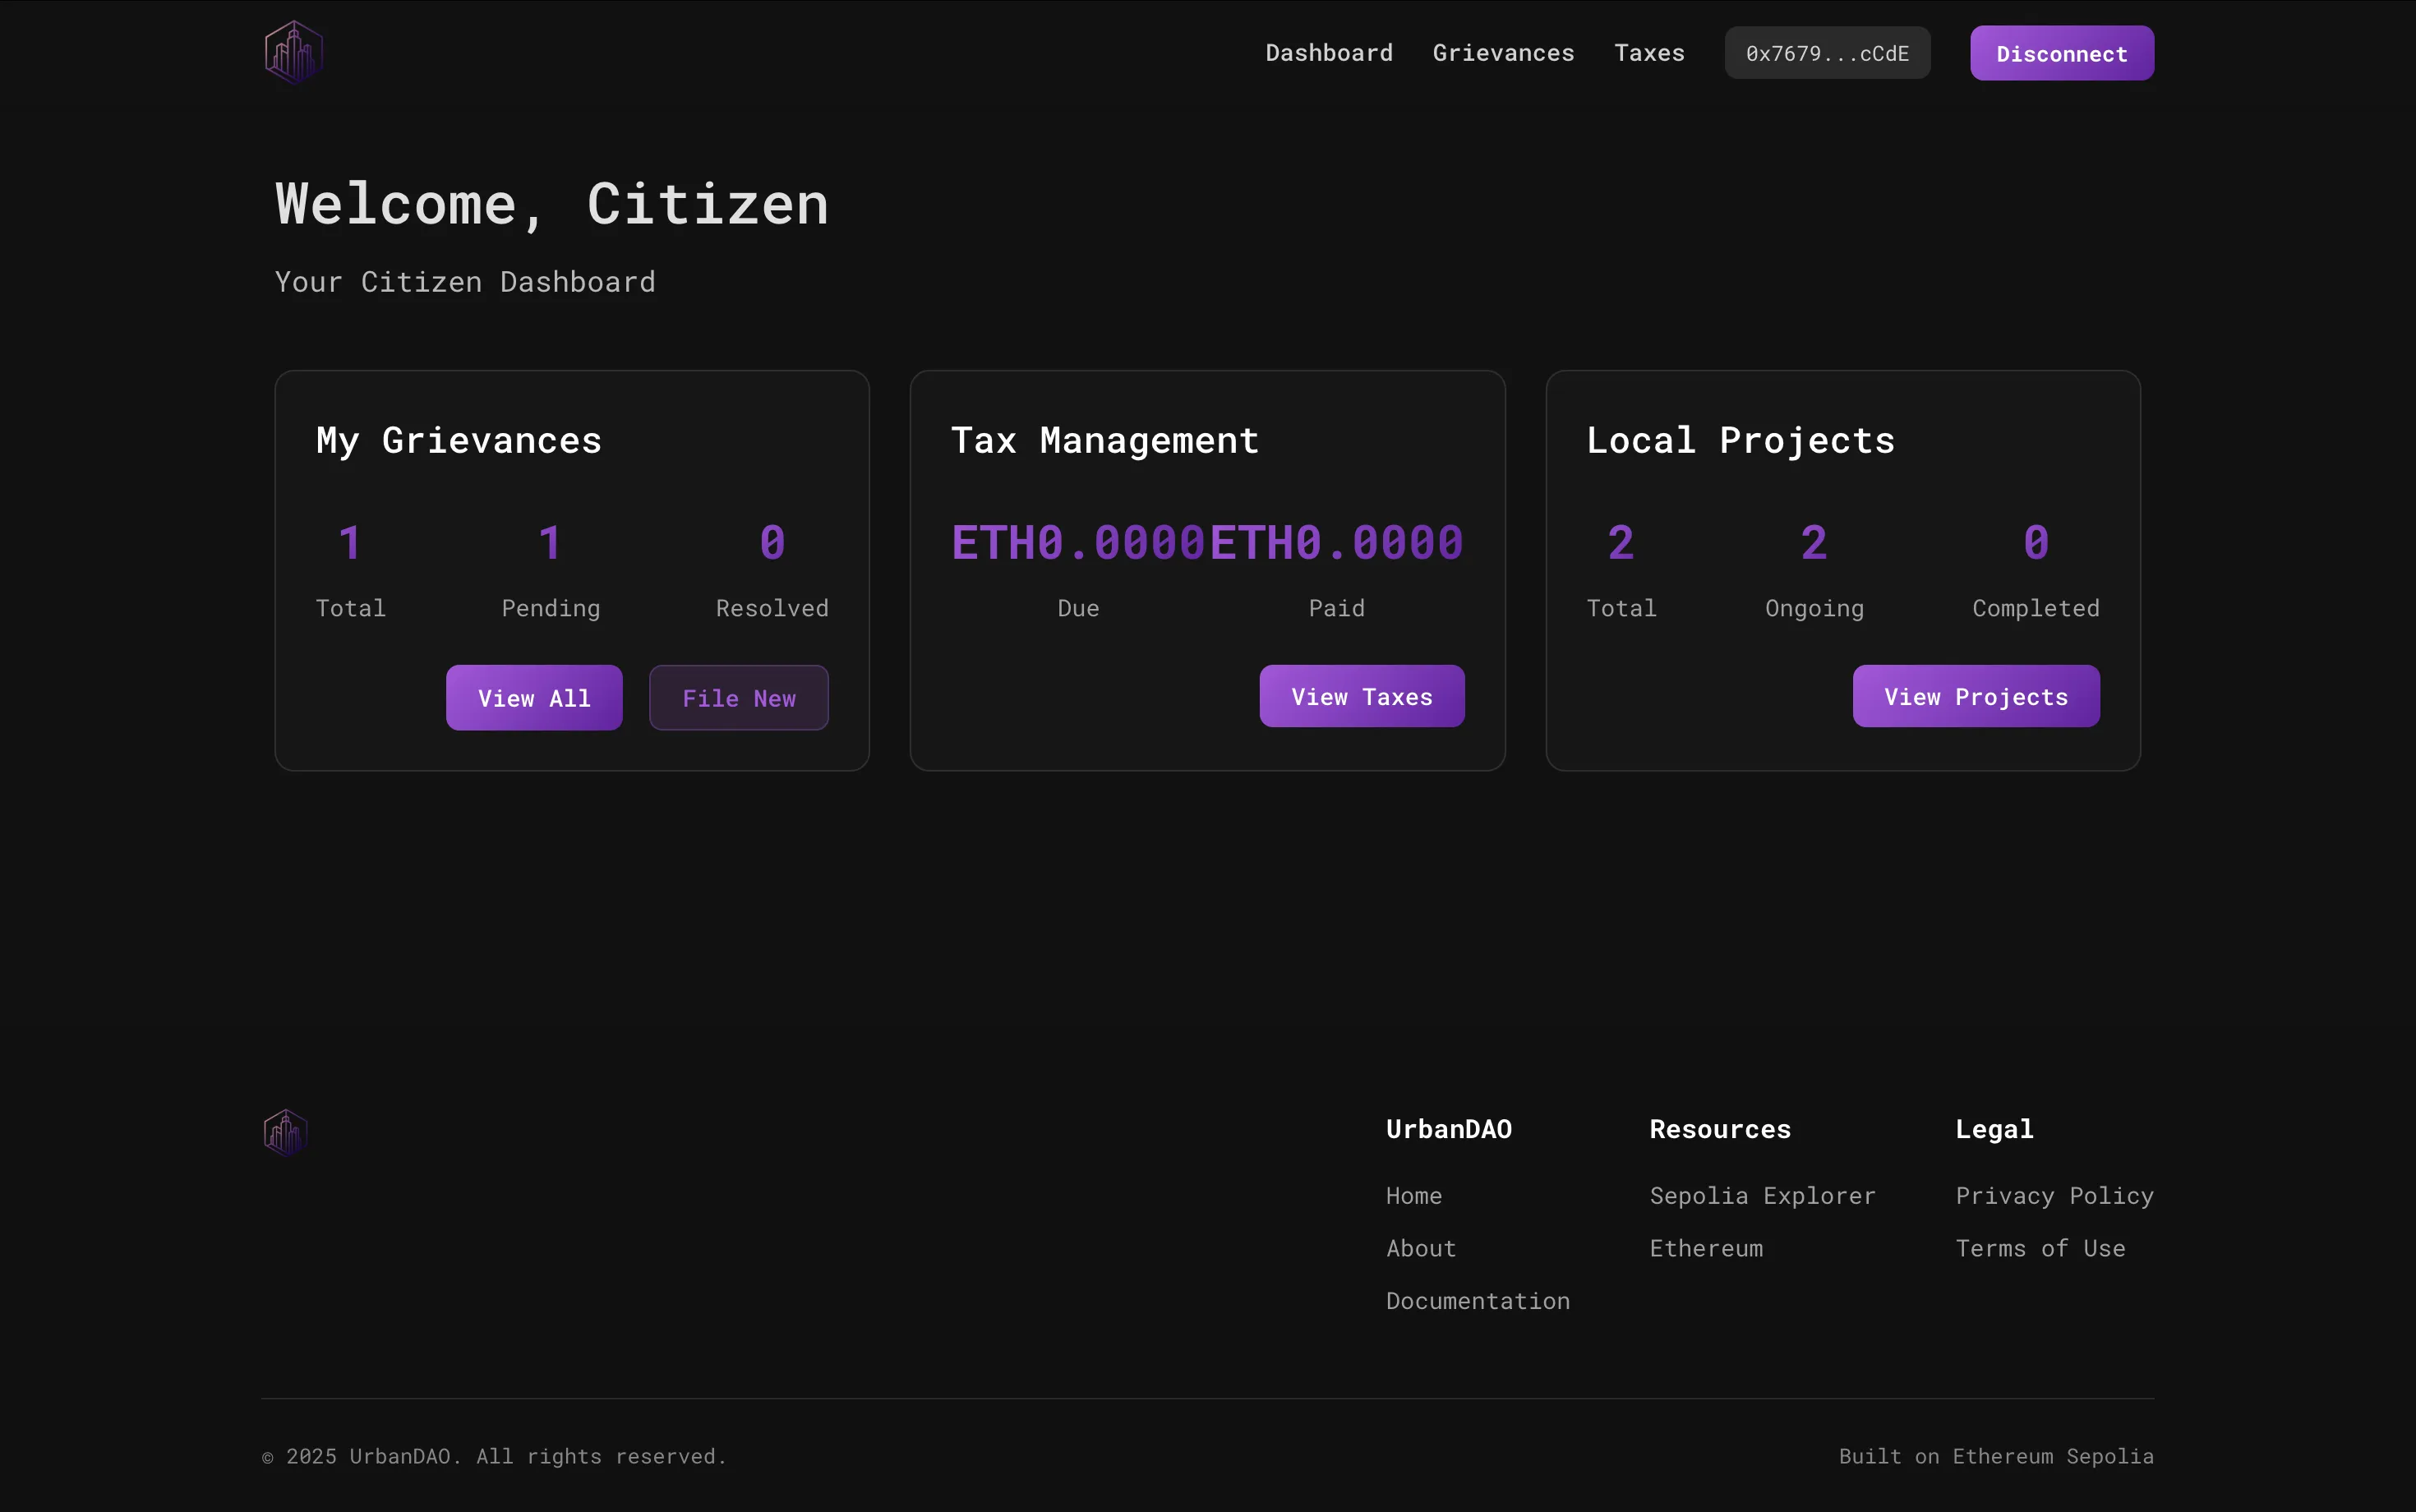
Task: Follow the footer Home link
Action: (1413, 1196)
